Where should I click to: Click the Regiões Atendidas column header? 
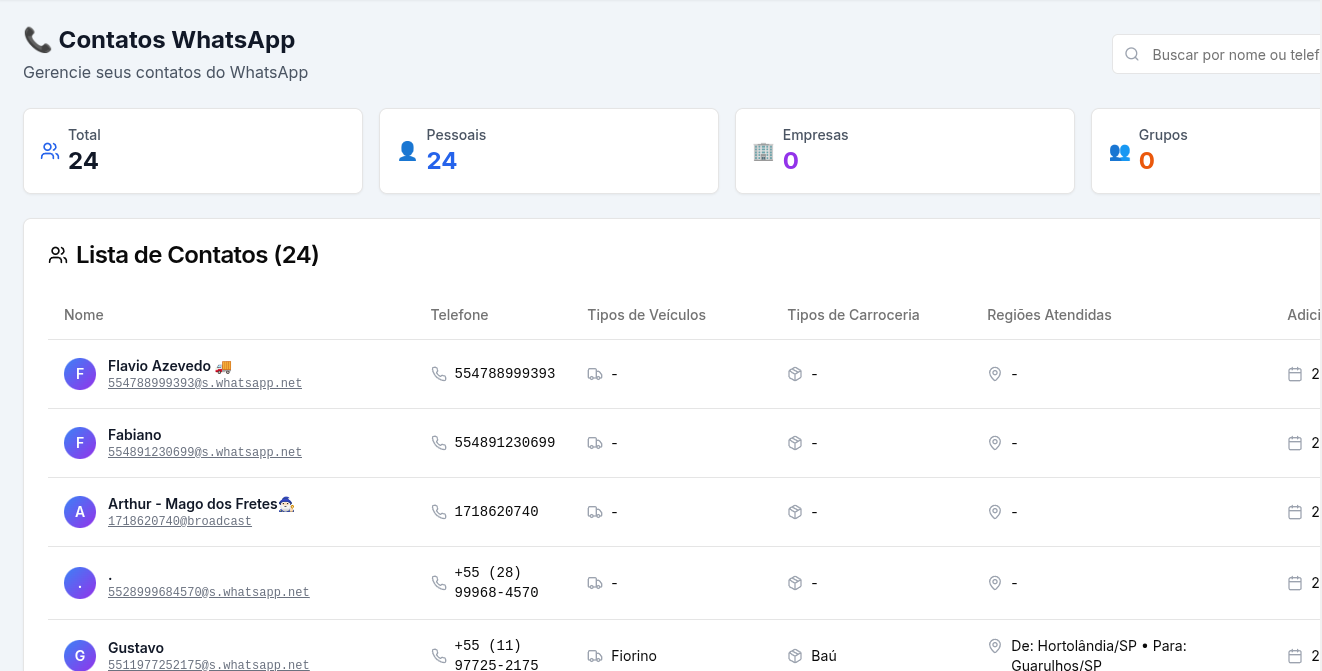(1049, 315)
